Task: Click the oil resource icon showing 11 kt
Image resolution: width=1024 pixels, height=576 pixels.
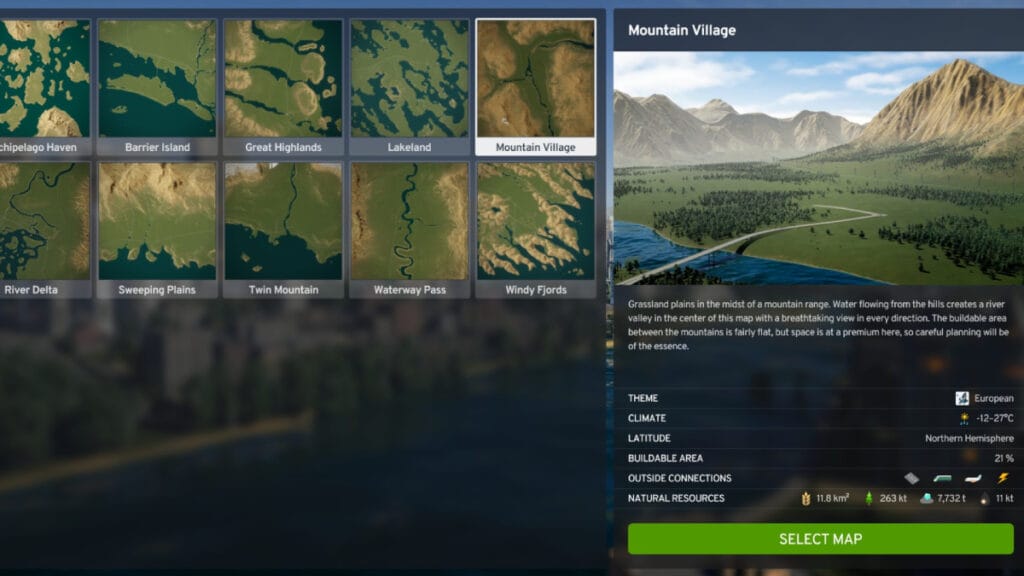Action: pos(983,497)
